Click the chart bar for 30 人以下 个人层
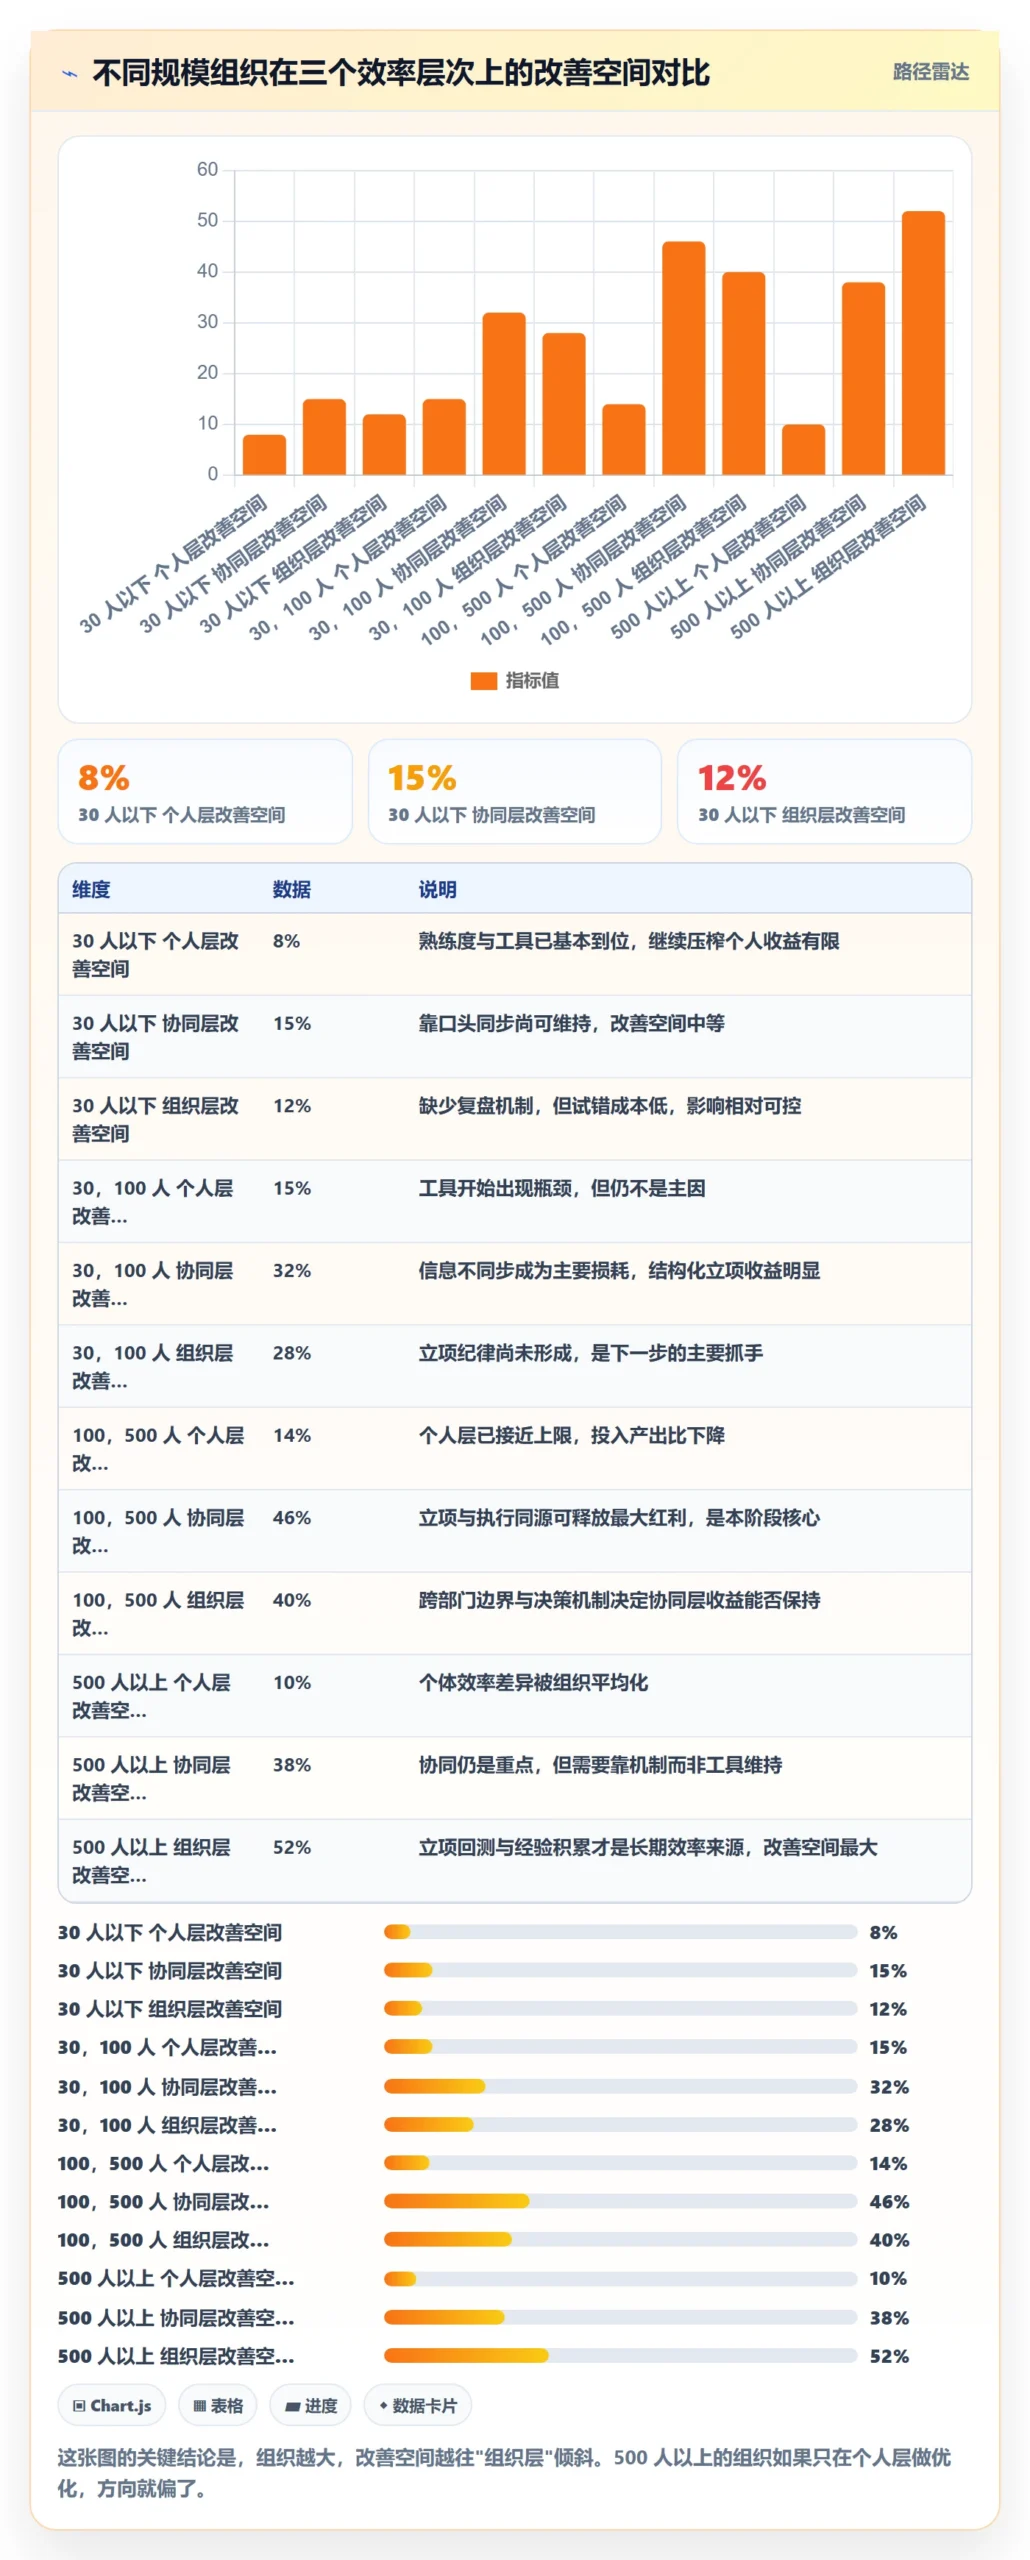1030x2560 pixels. click(264, 454)
